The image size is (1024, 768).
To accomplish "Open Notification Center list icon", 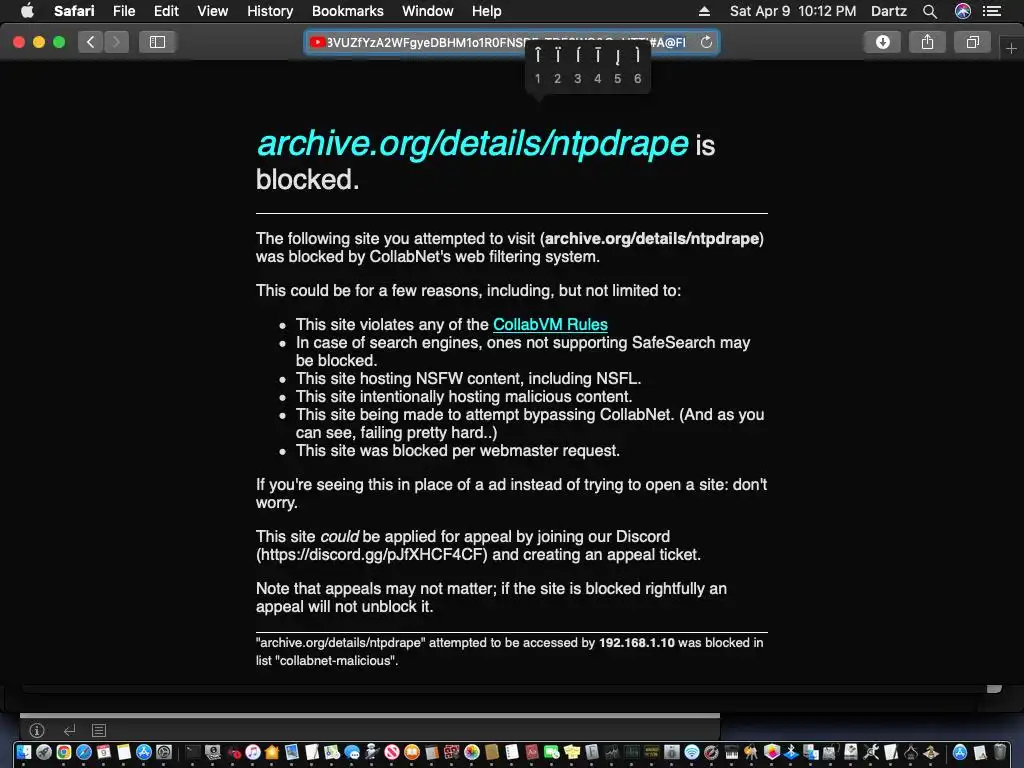I will tap(992, 11).
